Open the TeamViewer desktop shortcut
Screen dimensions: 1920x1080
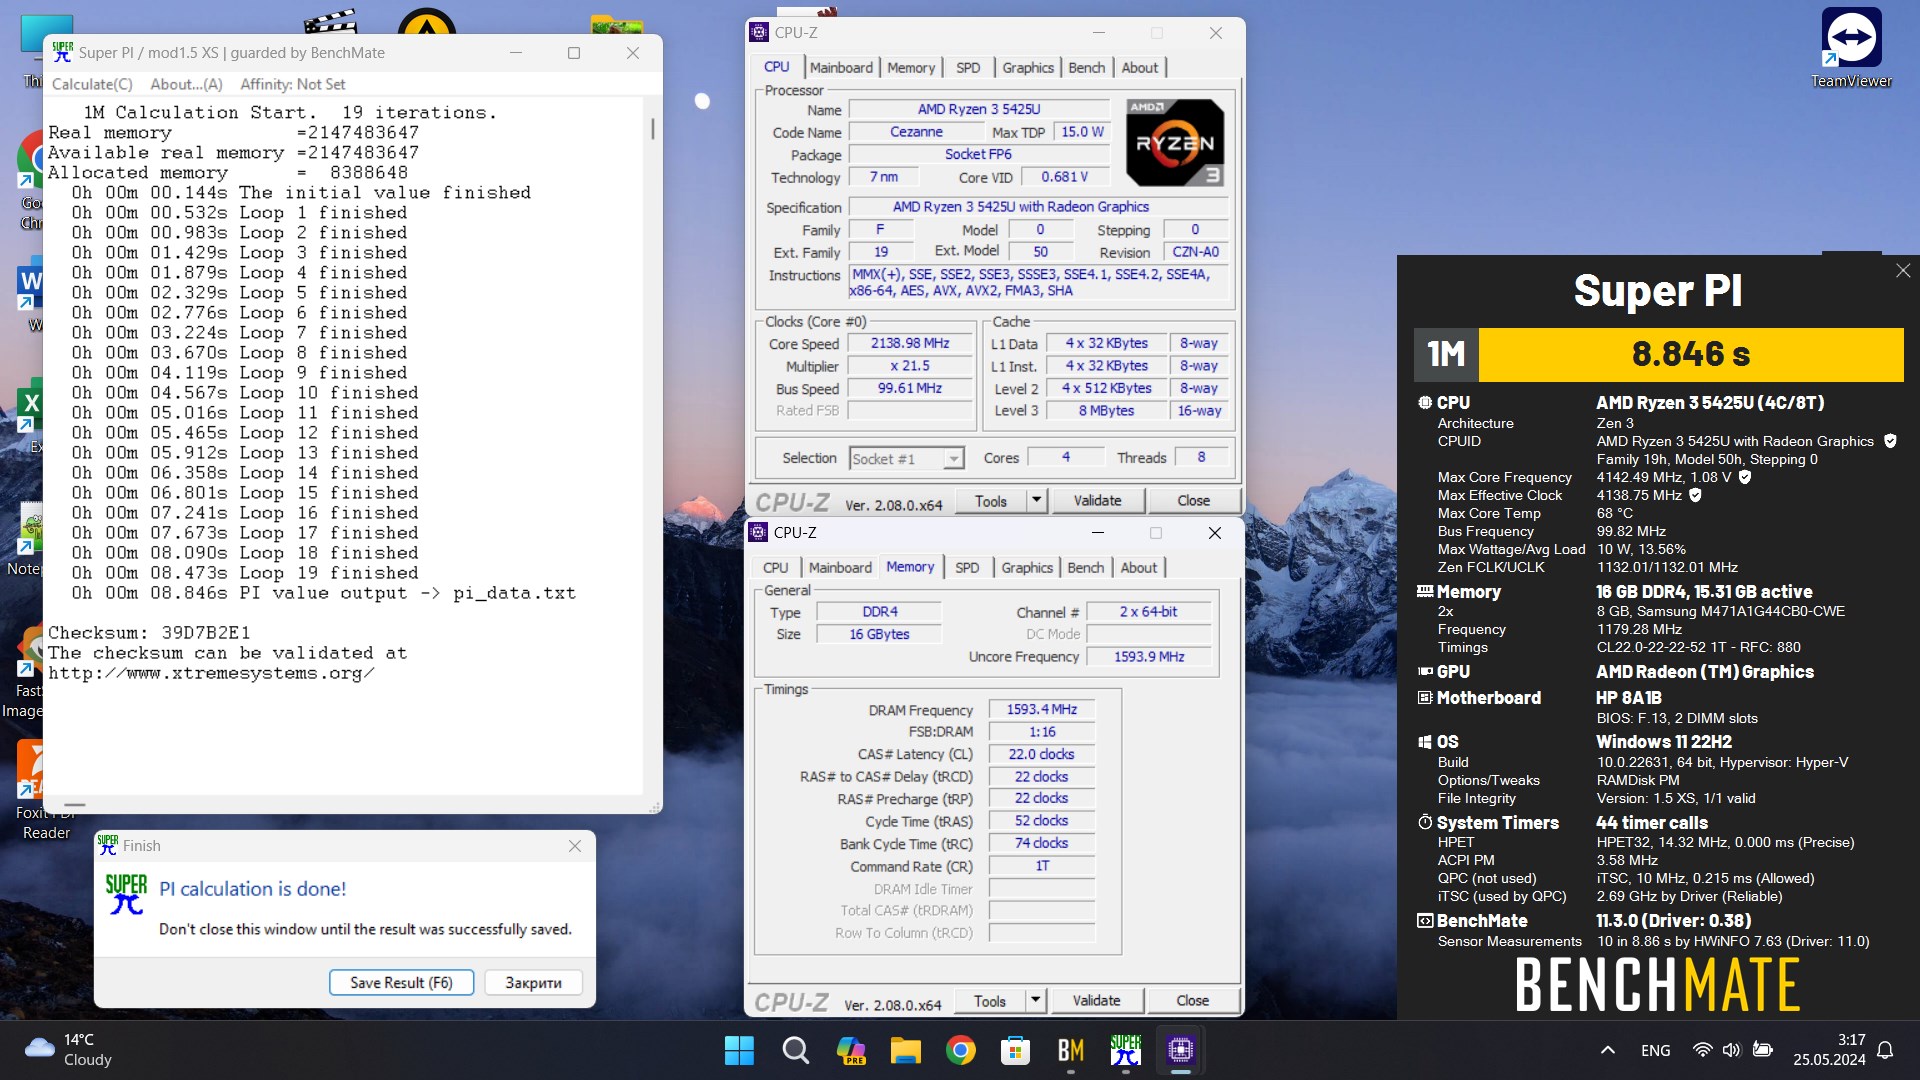coord(1851,48)
